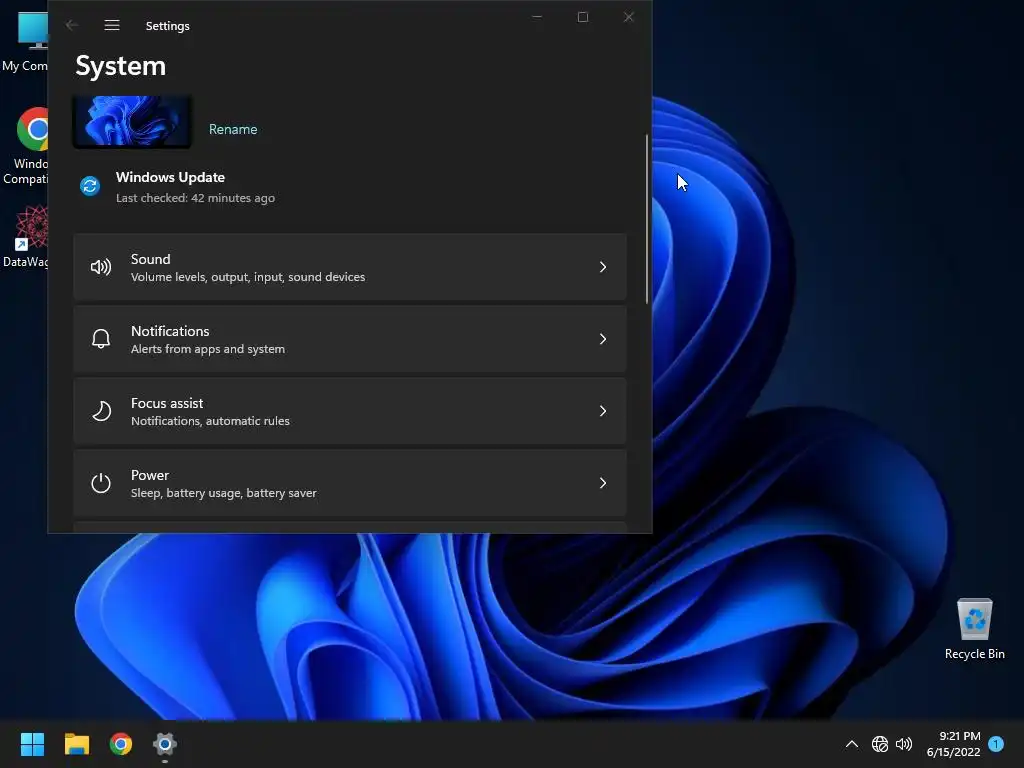The image size is (1024, 768).
Task: Open Google Chrome from the taskbar
Action: click(x=121, y=744)
